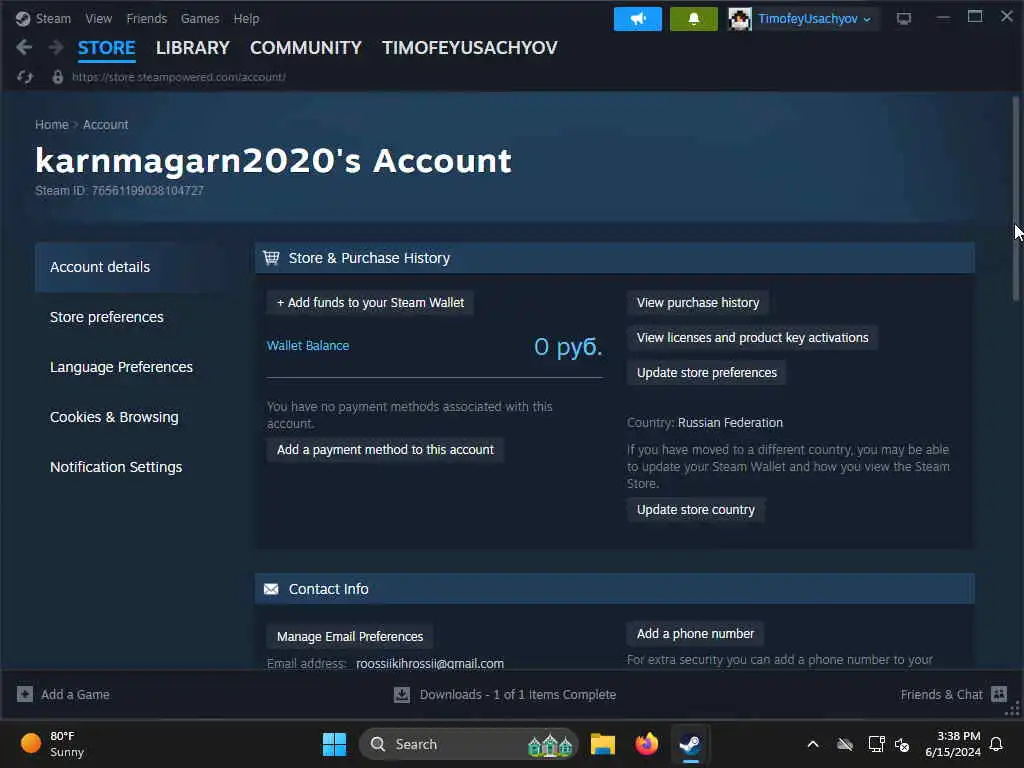
Task: Open the weather widget showing 80°F Sunny
Action: [52, 744]
